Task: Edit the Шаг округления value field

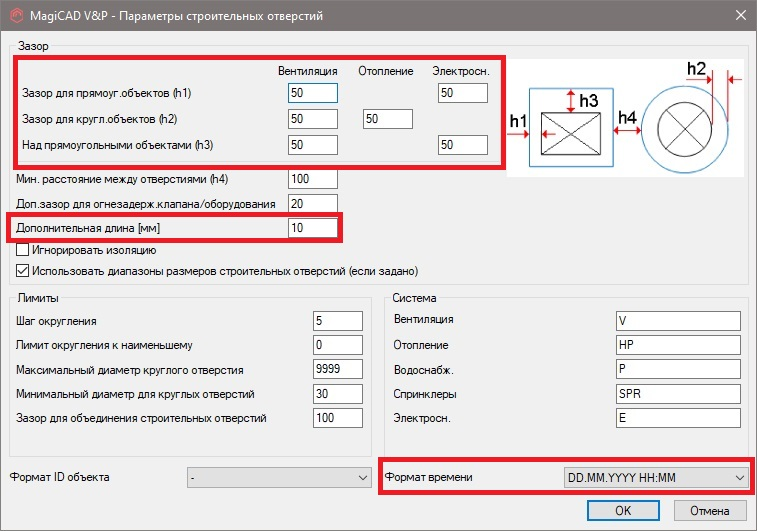Action: (336, 320)
